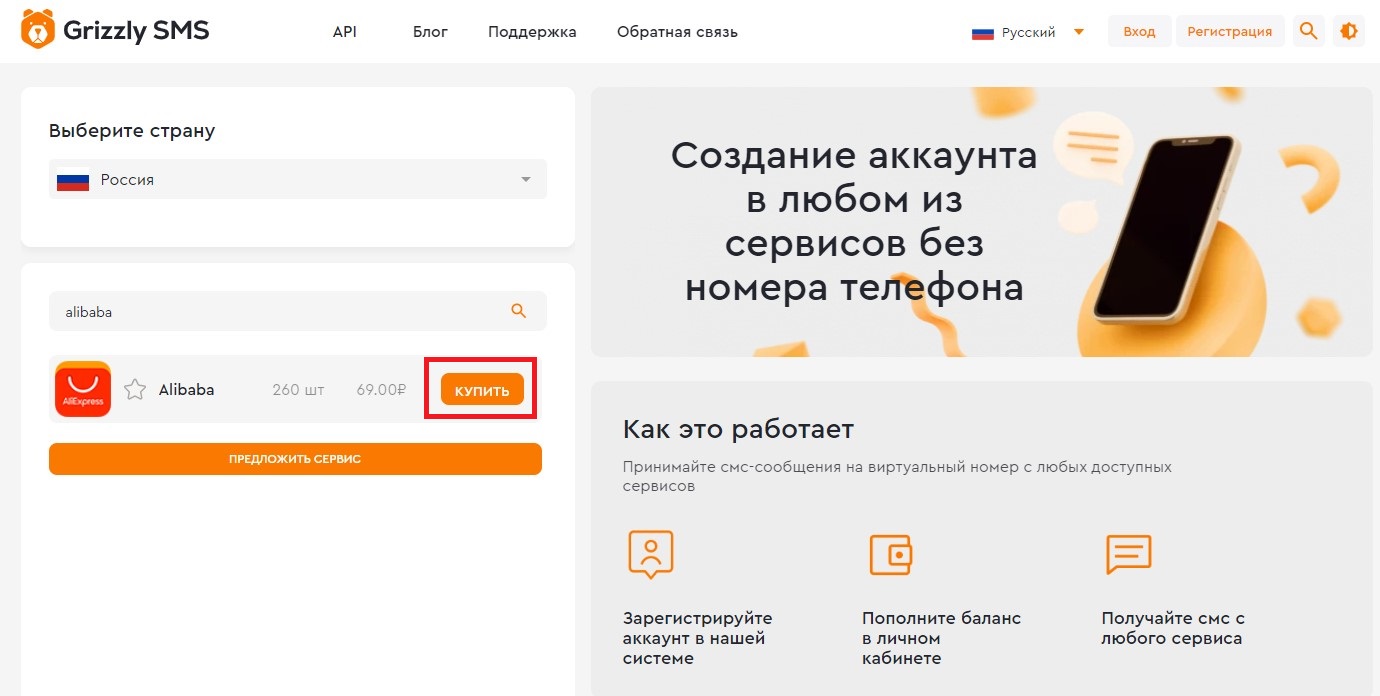Click the register account person icon

point(650,554)
